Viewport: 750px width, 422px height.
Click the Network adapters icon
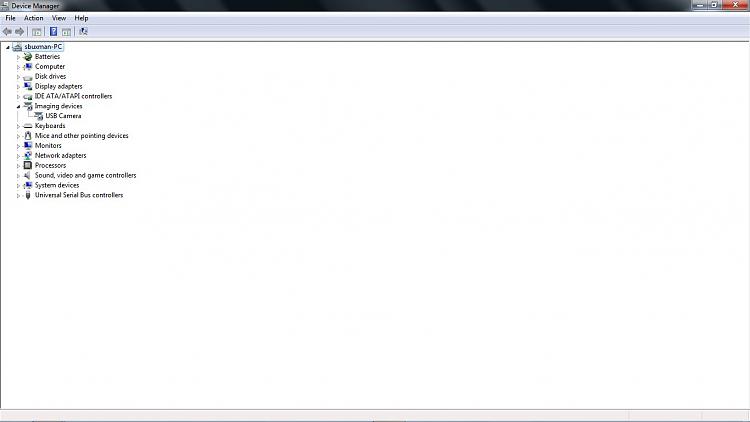point(28,155)
